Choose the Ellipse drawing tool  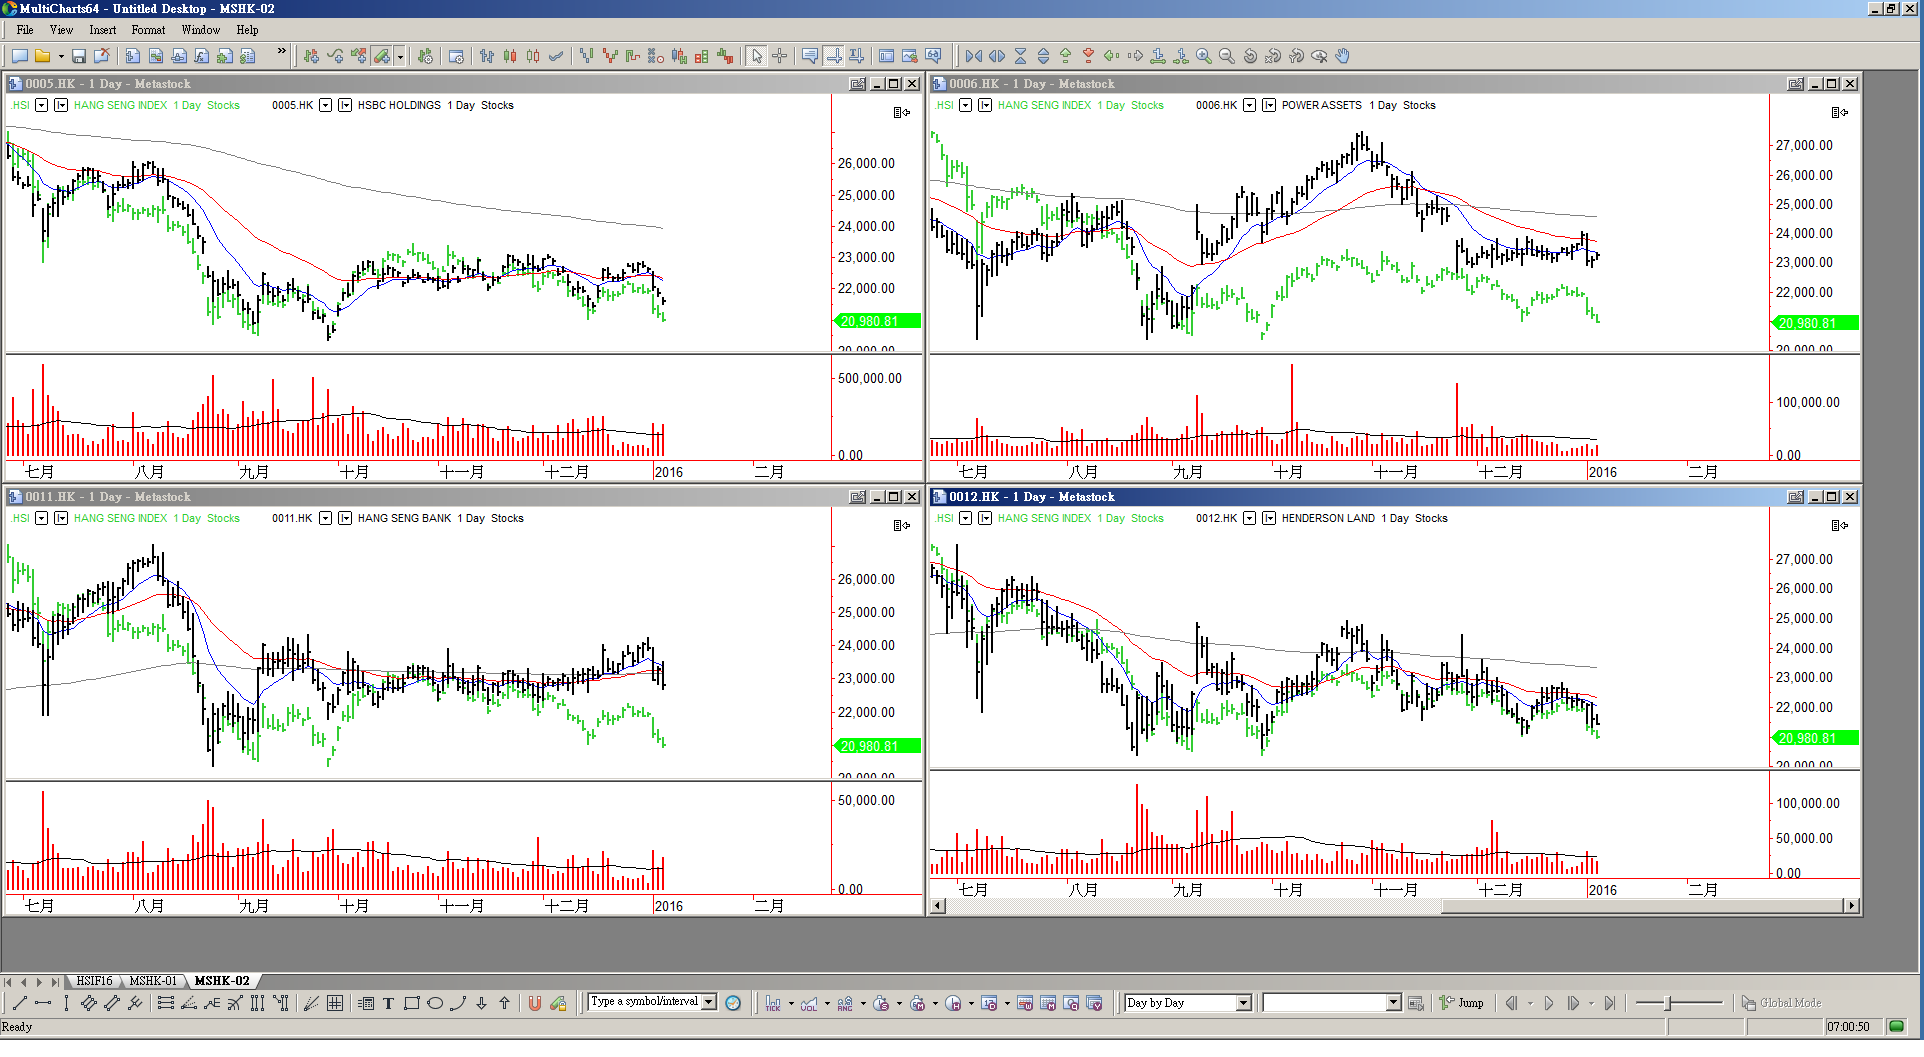point(435,1003)
